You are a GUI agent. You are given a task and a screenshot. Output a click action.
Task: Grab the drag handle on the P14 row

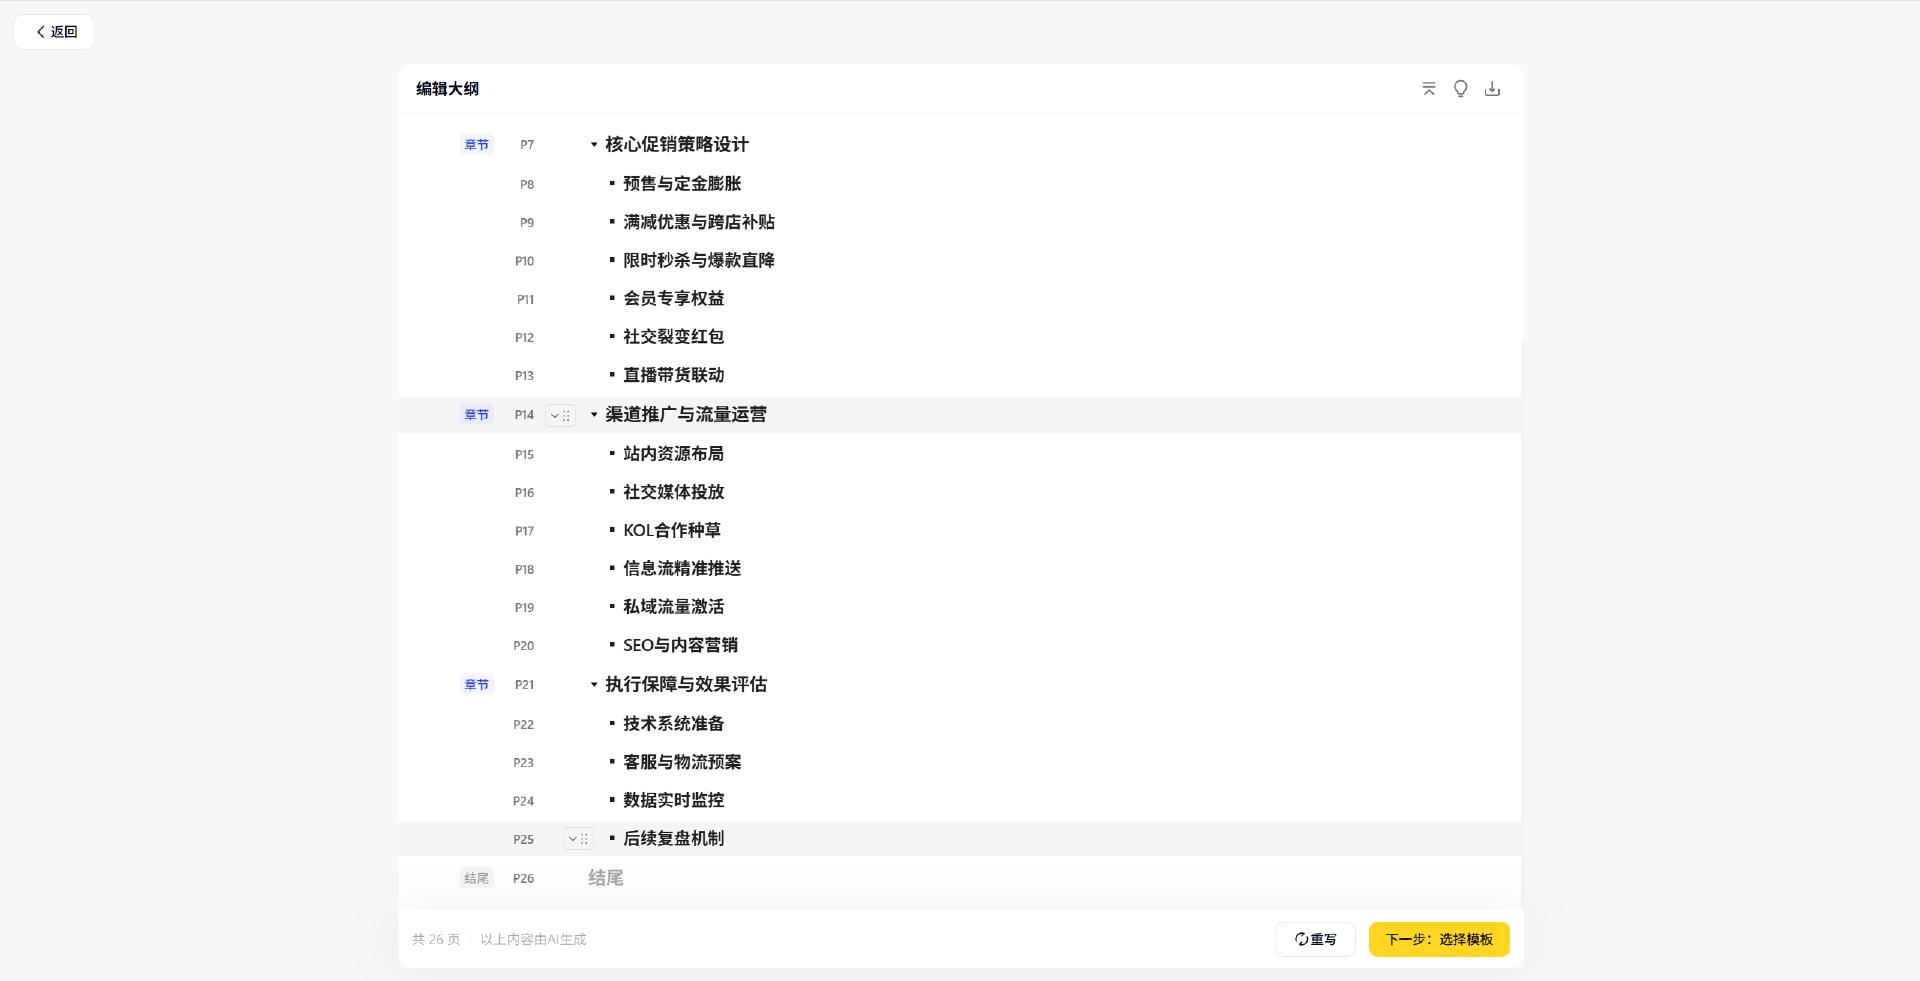pos(566,415)
